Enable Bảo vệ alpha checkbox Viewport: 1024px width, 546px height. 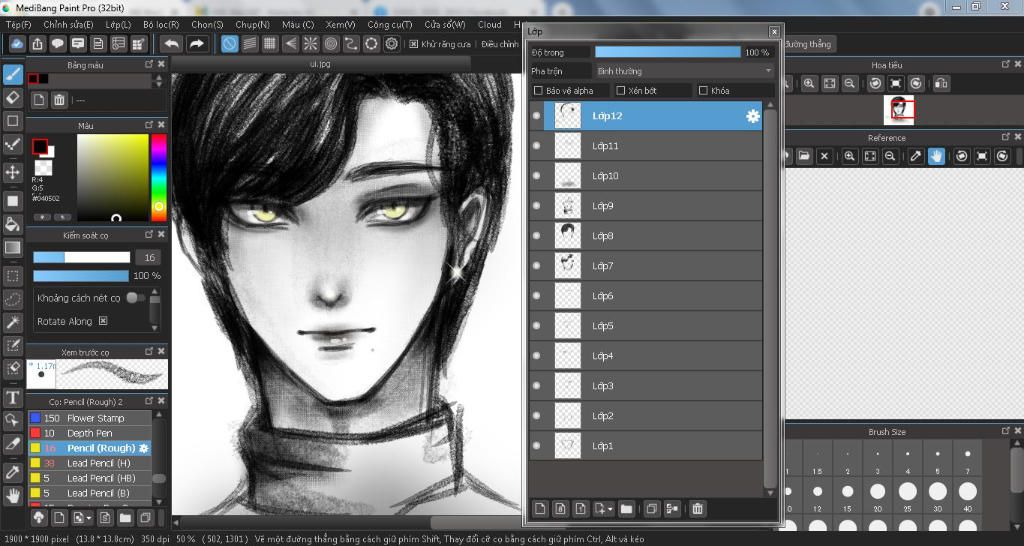pos(539,91)
